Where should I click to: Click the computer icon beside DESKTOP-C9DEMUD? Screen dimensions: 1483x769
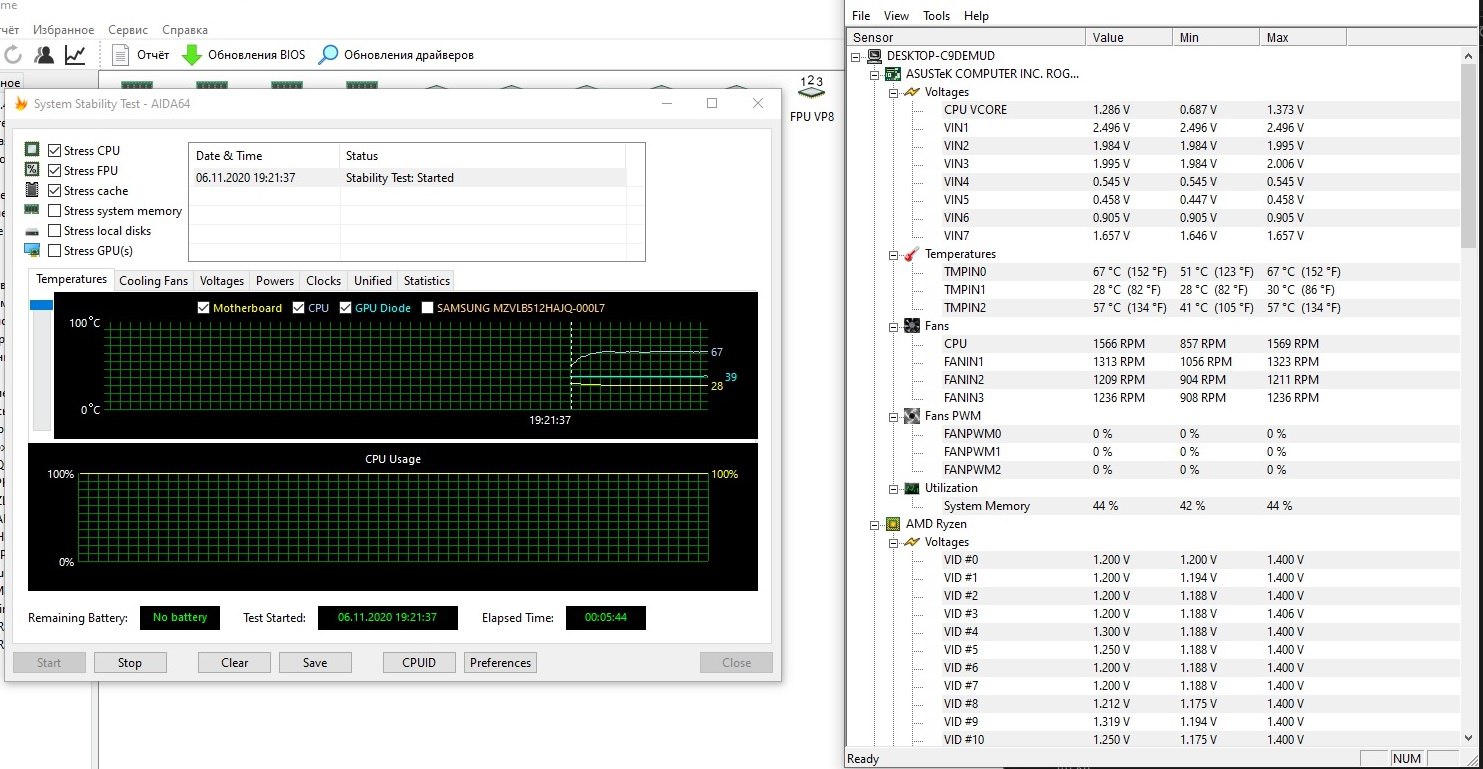pyautogui.click(x=875, y=56)
